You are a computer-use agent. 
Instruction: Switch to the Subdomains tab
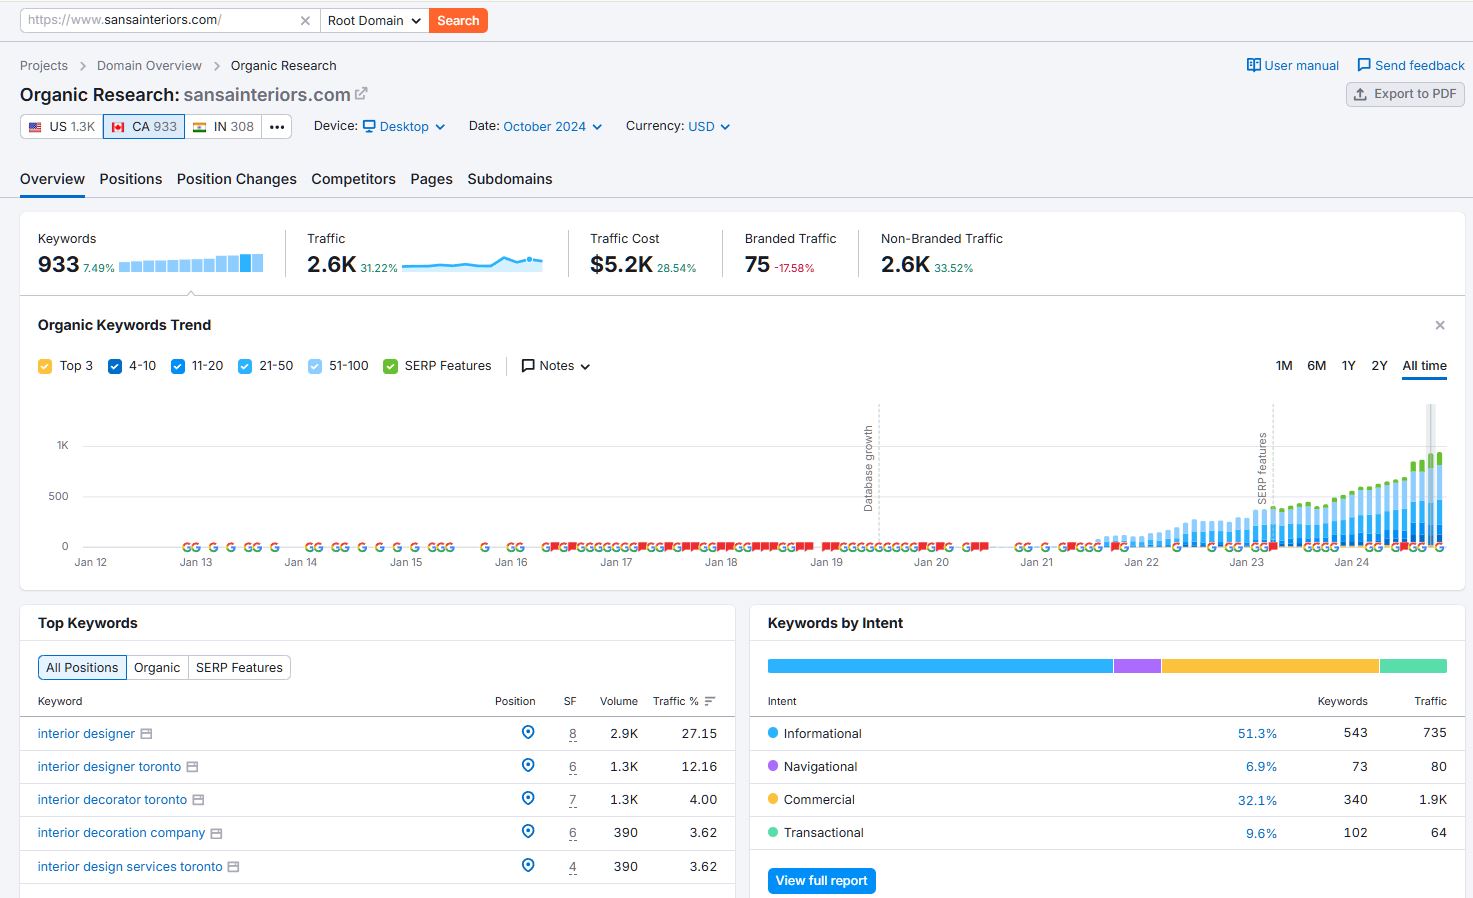[x=510, y=179]
